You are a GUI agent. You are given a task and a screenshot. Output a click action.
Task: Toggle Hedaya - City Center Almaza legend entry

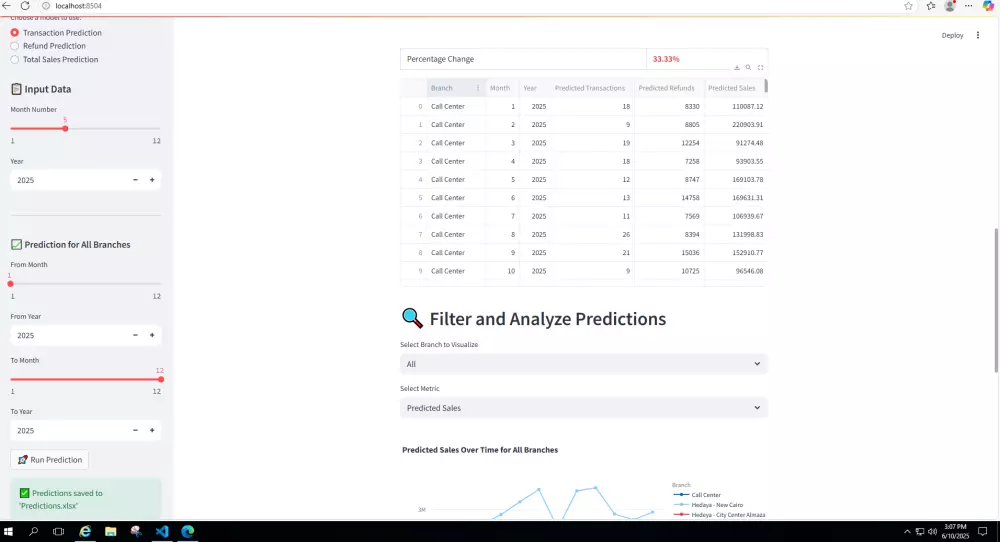[719, 515]
